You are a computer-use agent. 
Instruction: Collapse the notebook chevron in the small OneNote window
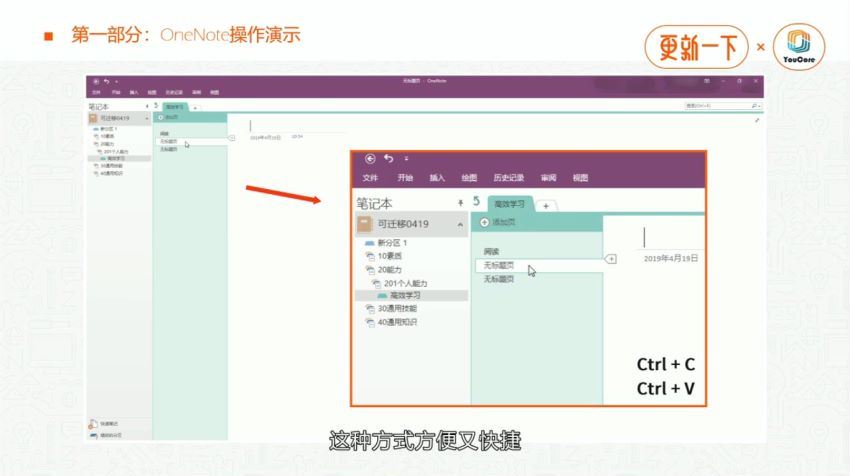(x=146, y=118)
